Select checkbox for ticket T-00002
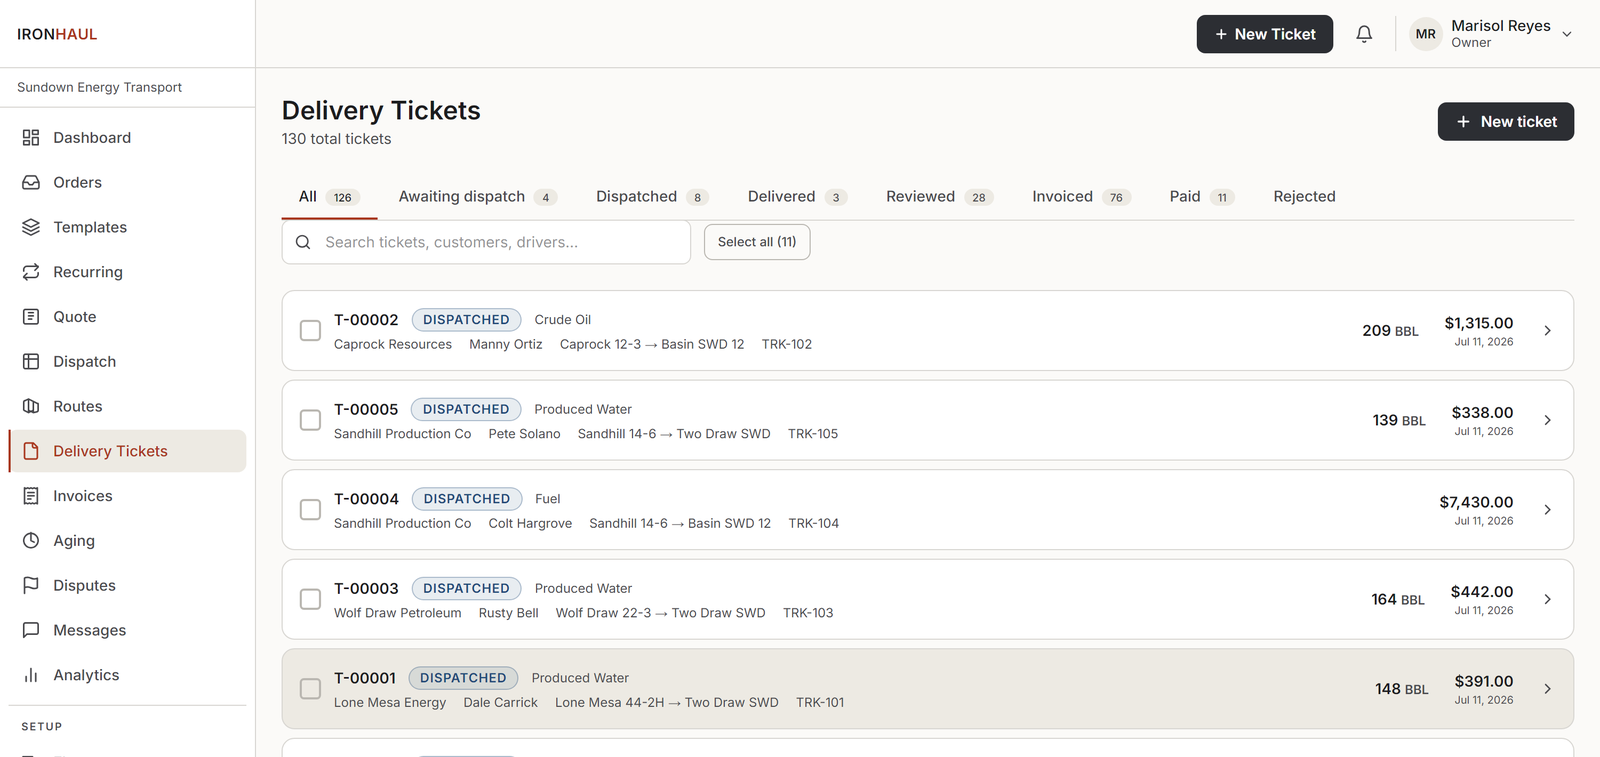 click(311, 331)
